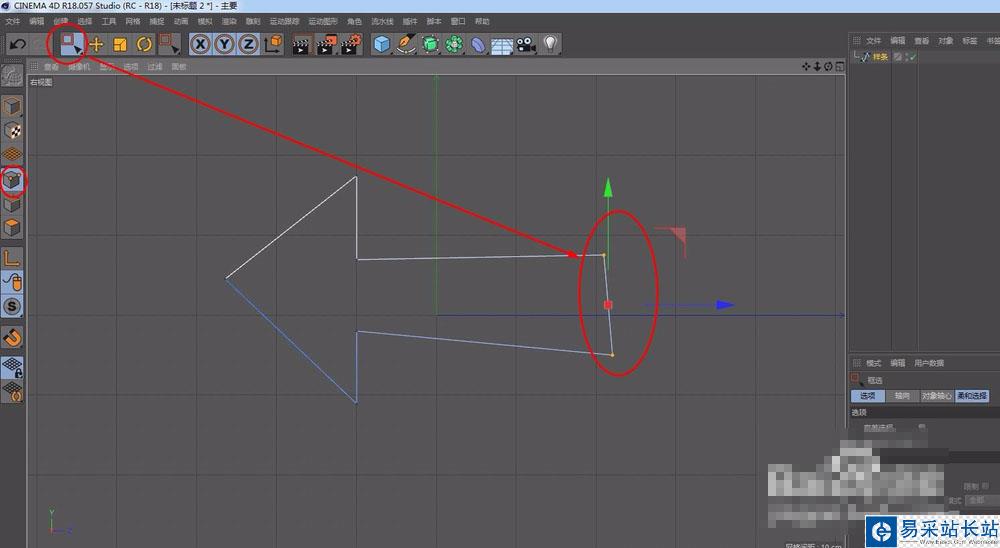
Task: Toggle the Tweak mode mouse icon
Action: pyautogui.click(x=12, y=281)
